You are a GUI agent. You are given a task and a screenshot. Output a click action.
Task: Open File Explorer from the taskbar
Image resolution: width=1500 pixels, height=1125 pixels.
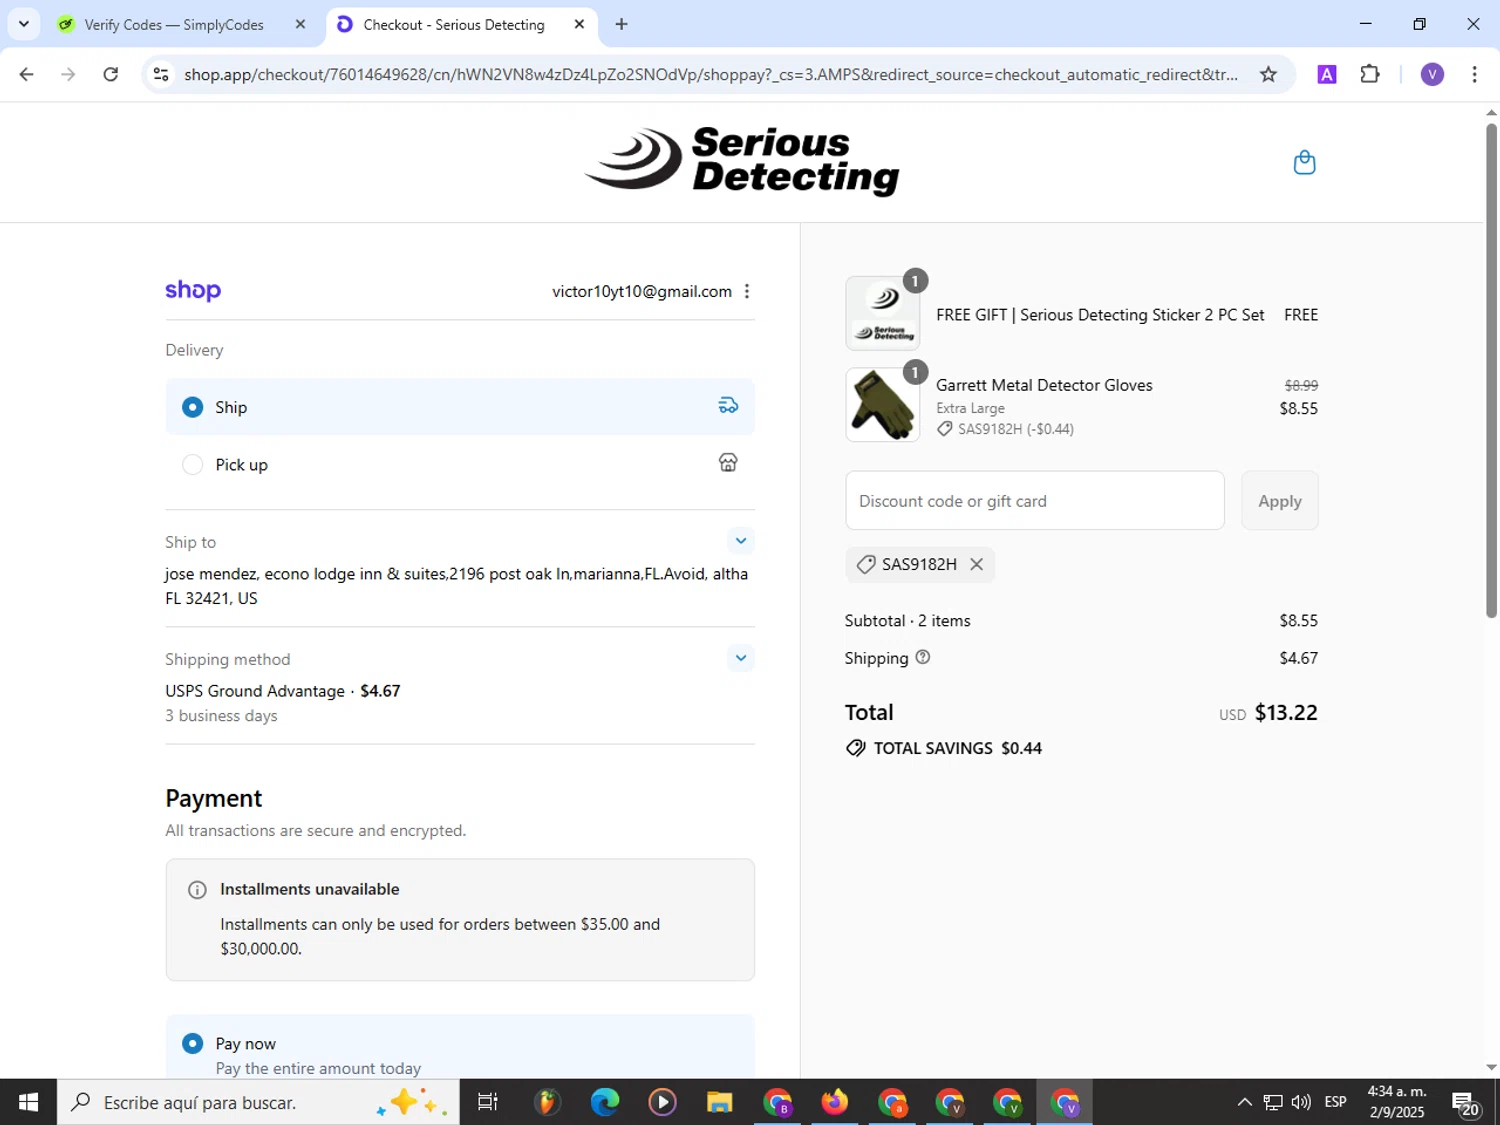(719, 1102)
